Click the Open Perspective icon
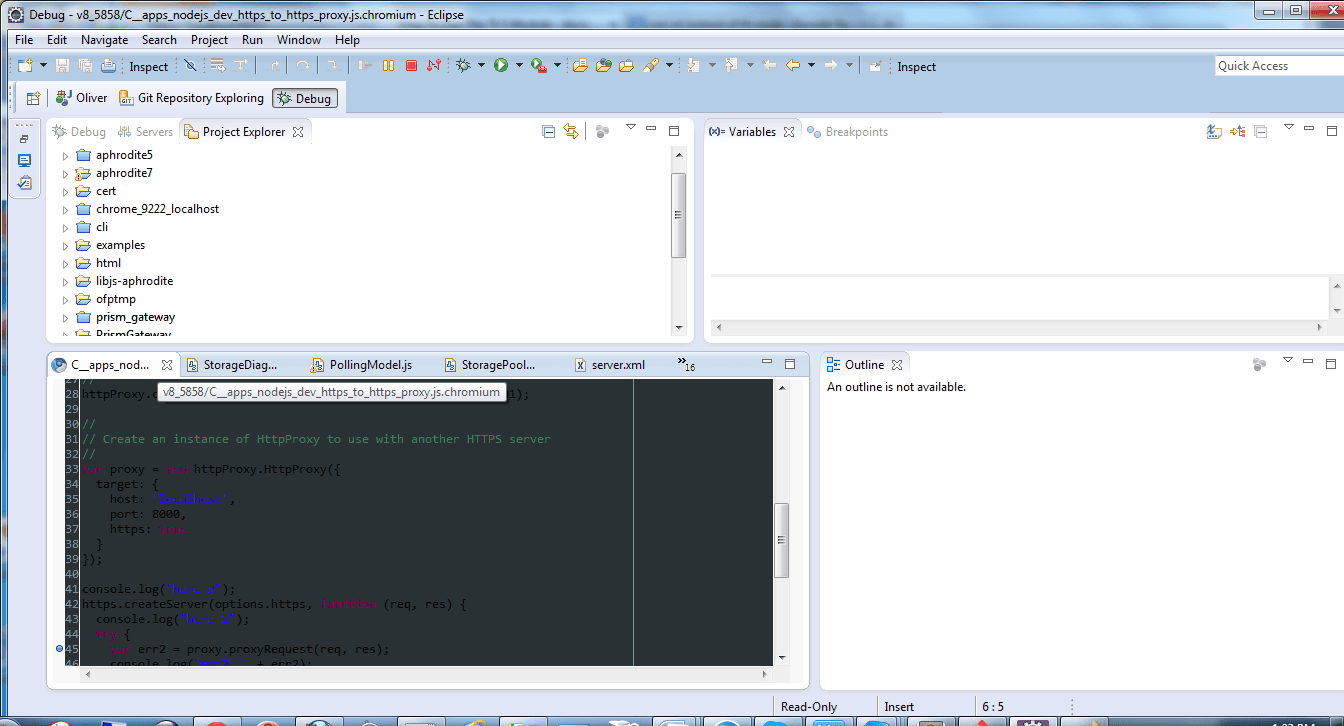The height and width of the screenshot is (726, 1344). [x=33, y=98]
